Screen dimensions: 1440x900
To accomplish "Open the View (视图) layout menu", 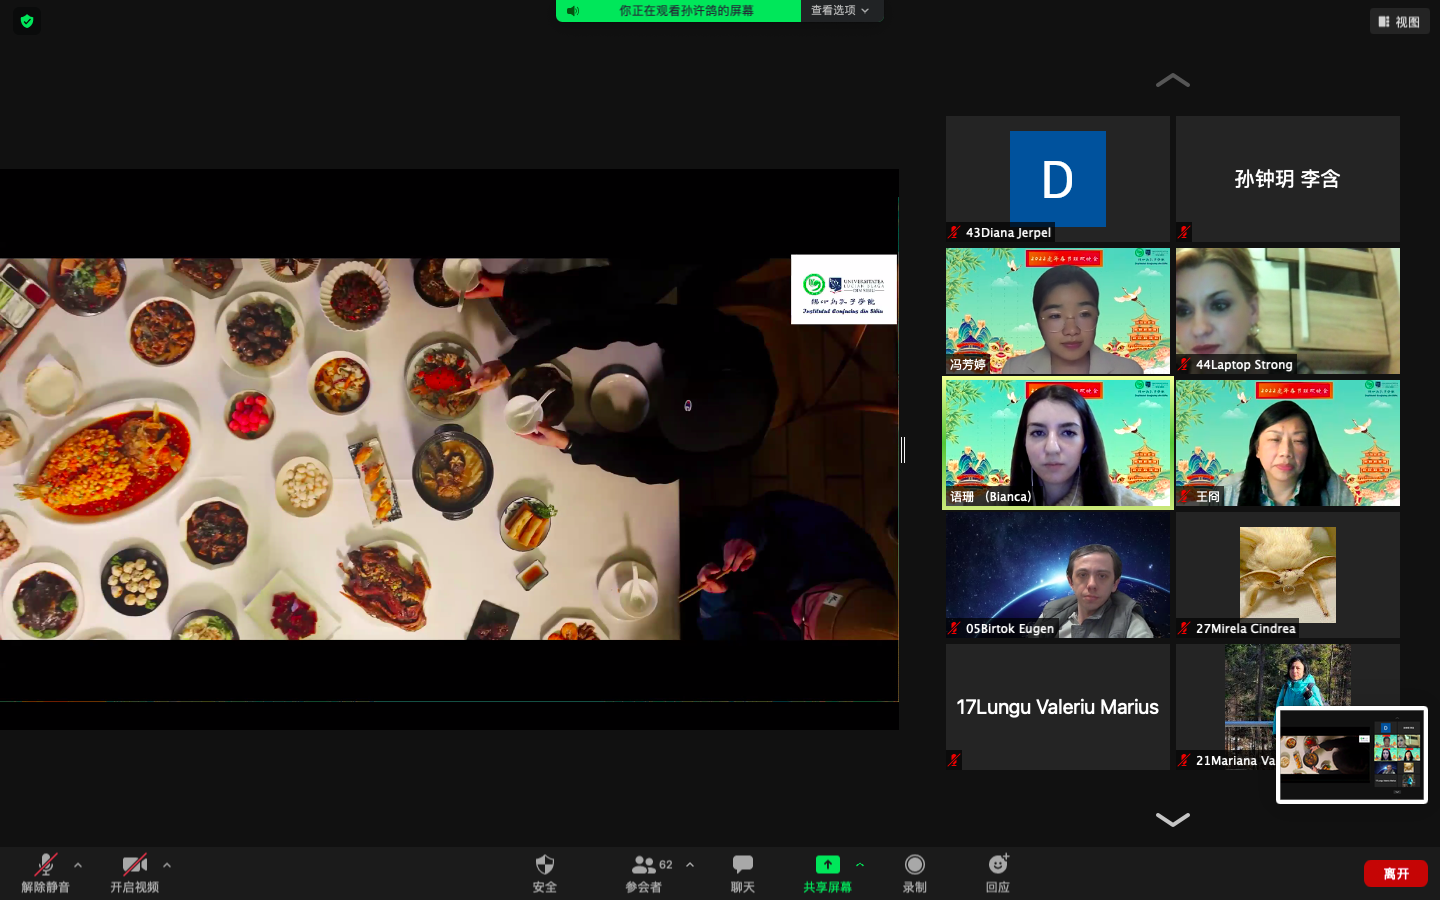I will click(x=1399, y=21).
